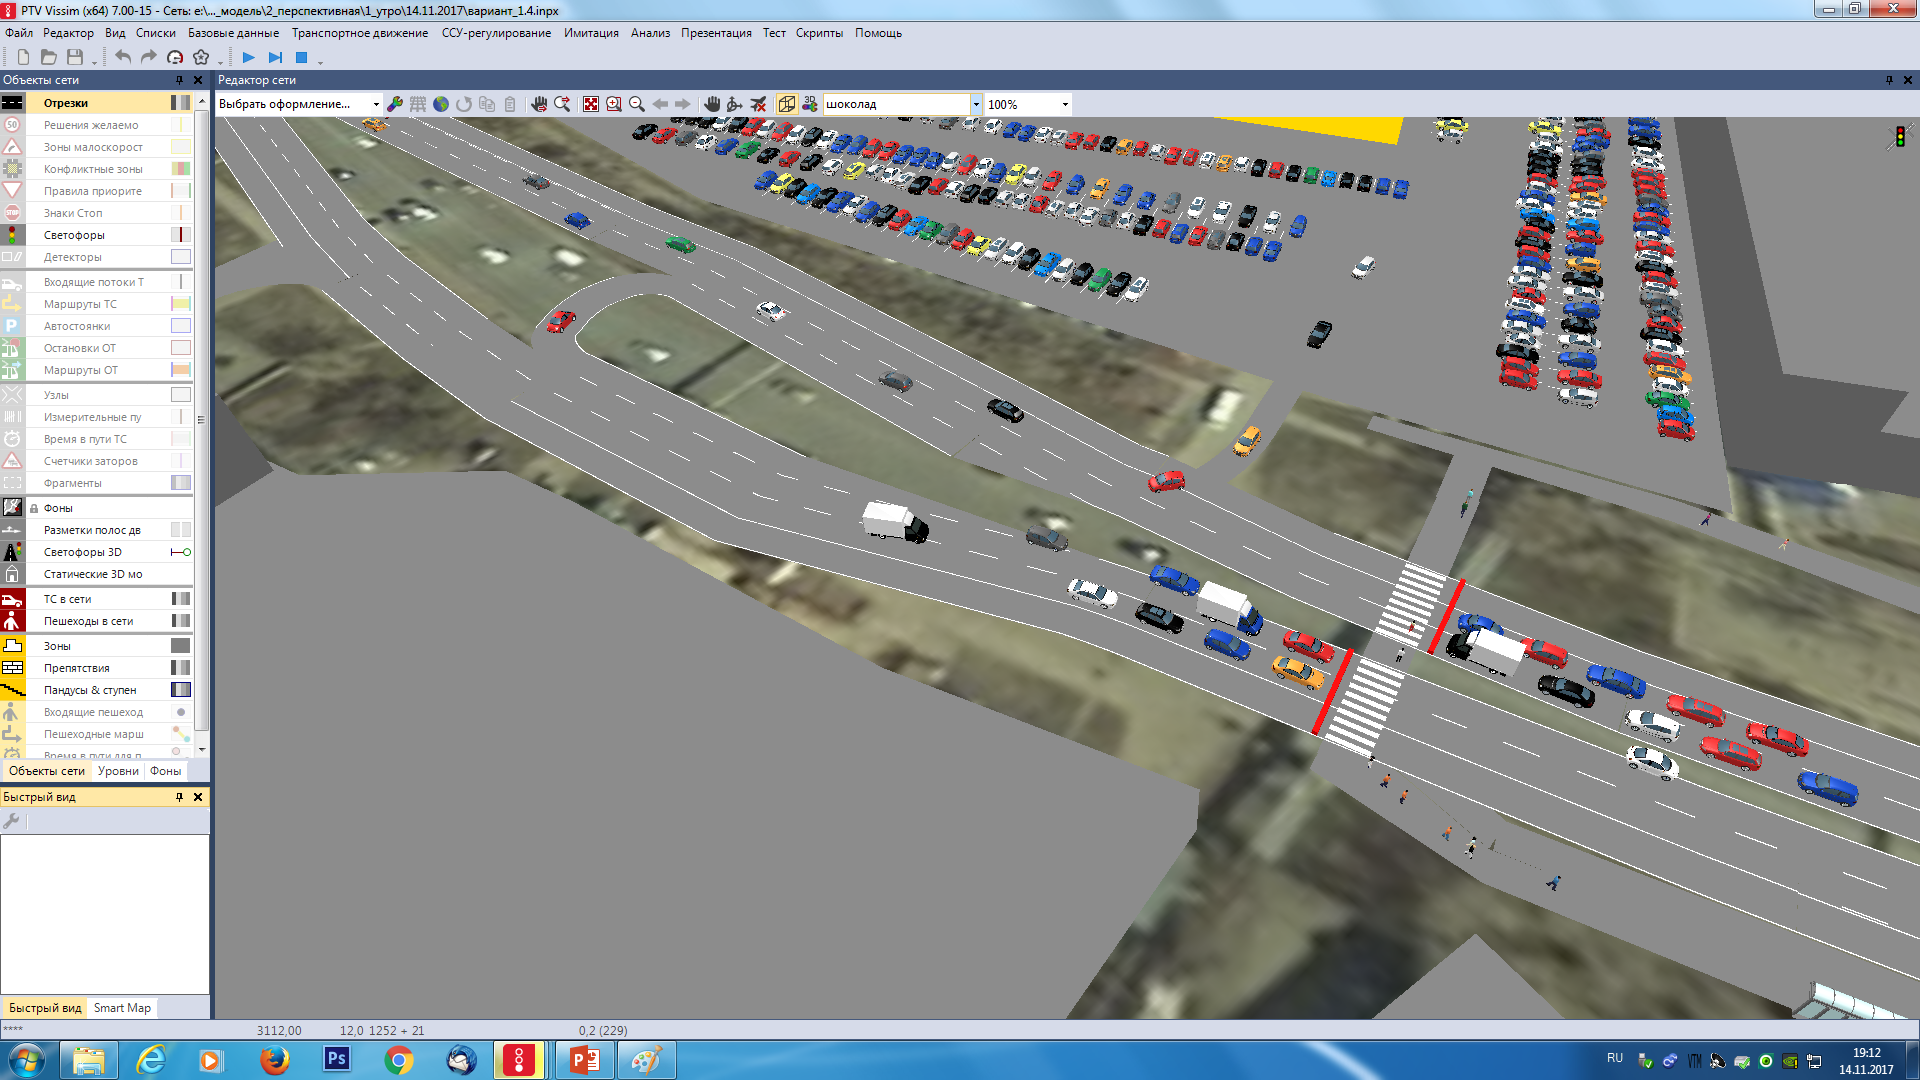Image resolution: width=1920 pixels, height=1080 pixels.
Task: Open the Имитация menu
Action: pyautogui.click(x=591, y=33)
